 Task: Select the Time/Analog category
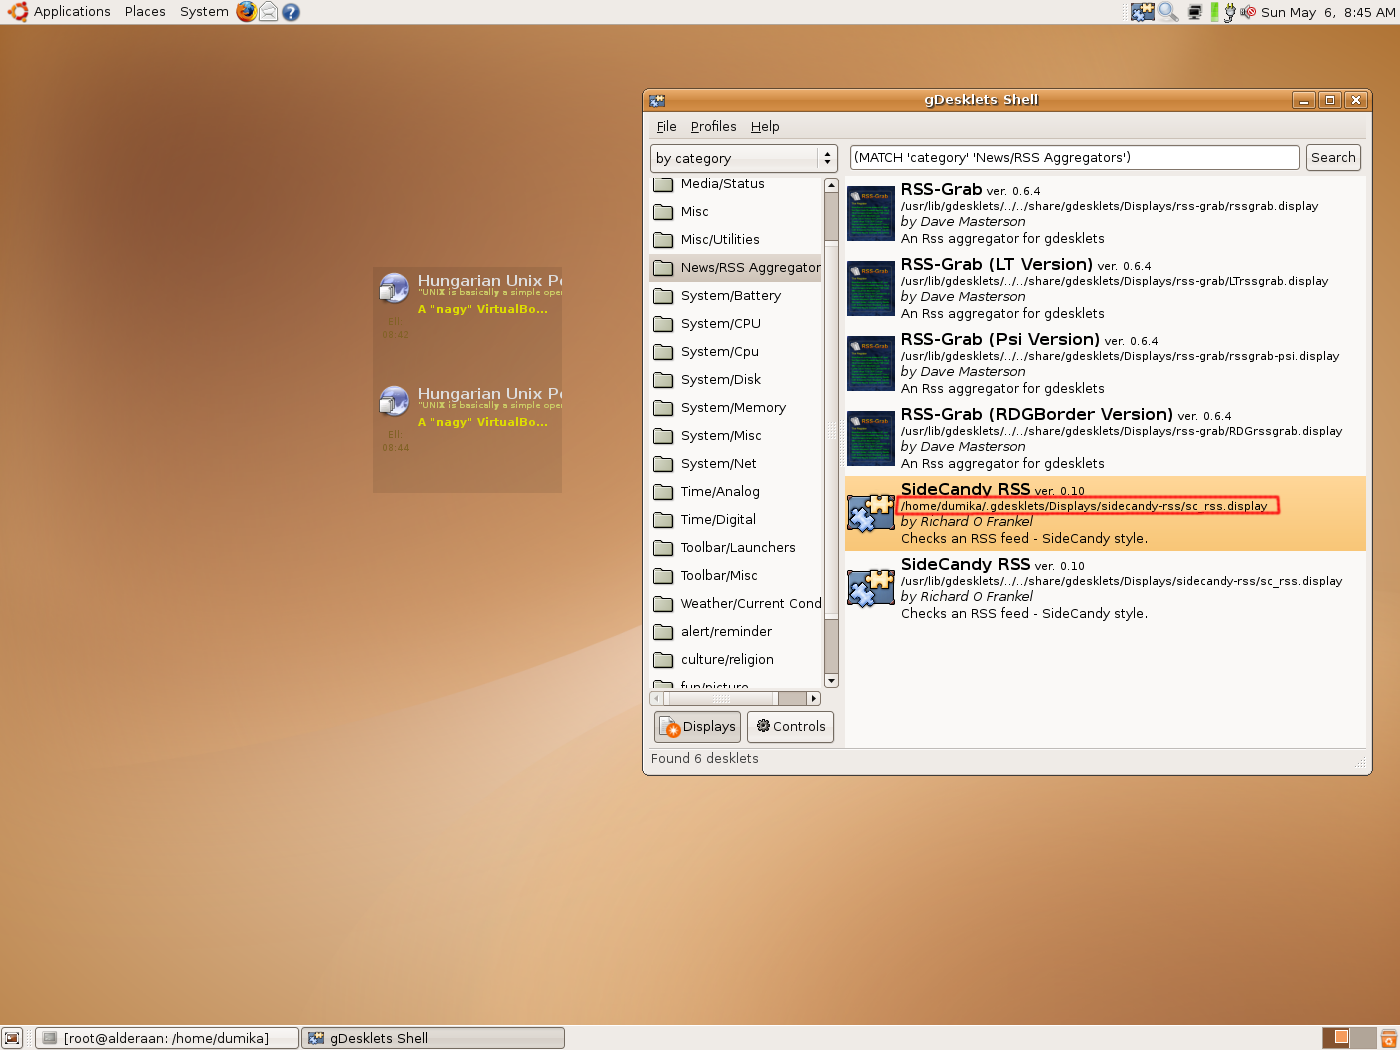(x=736, y=492)
